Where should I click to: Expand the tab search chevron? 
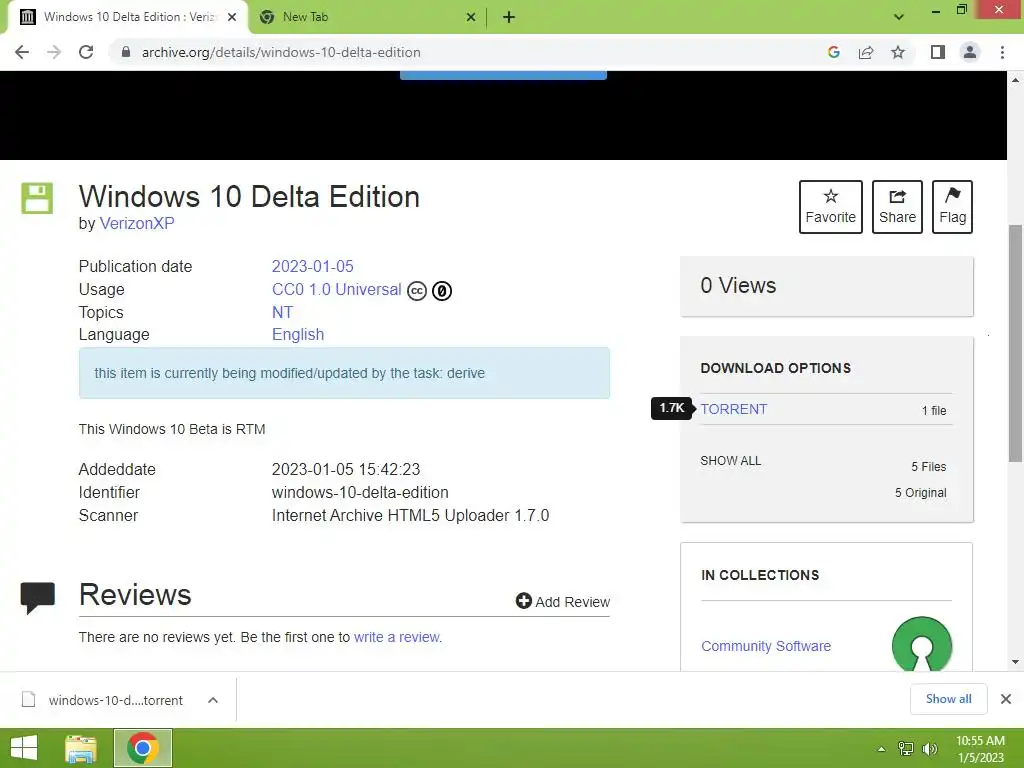pos(899,17)
